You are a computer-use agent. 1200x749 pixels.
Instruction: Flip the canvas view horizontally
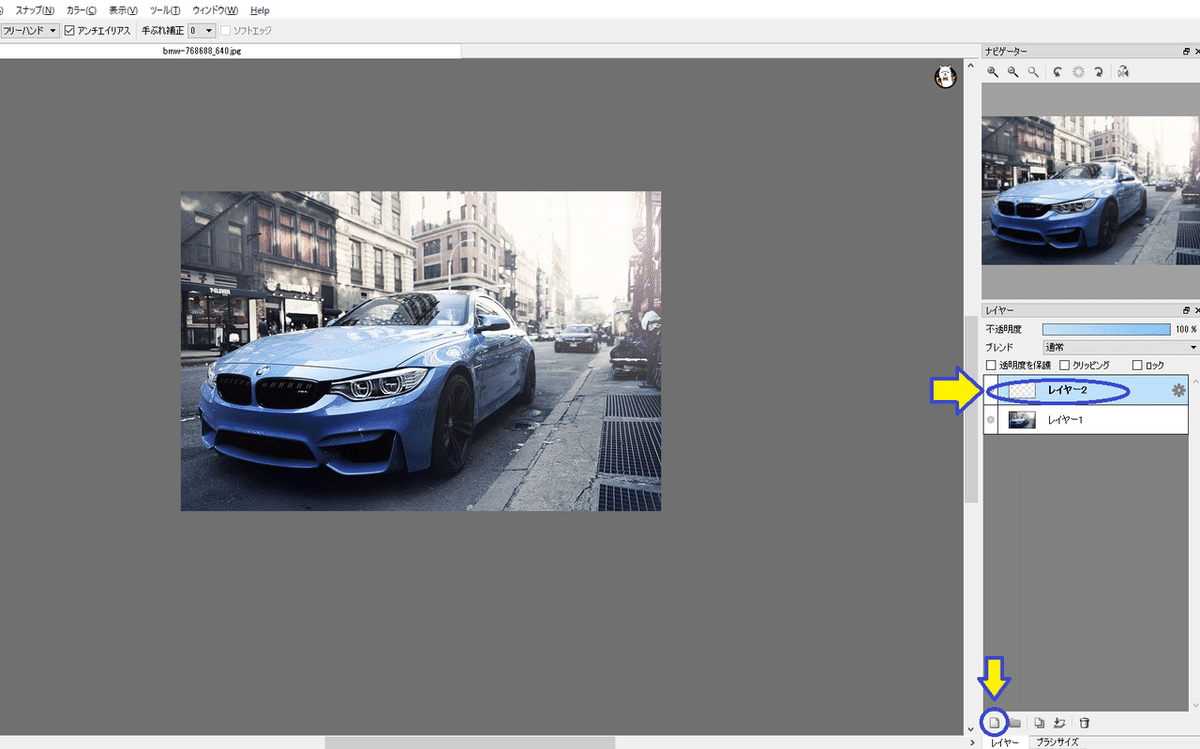coord(1124,72)
